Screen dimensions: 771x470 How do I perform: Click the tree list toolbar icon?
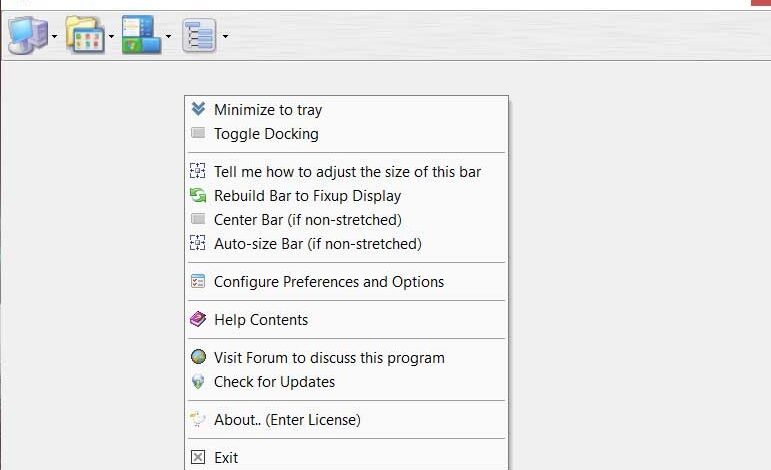[x=199, y=36]
